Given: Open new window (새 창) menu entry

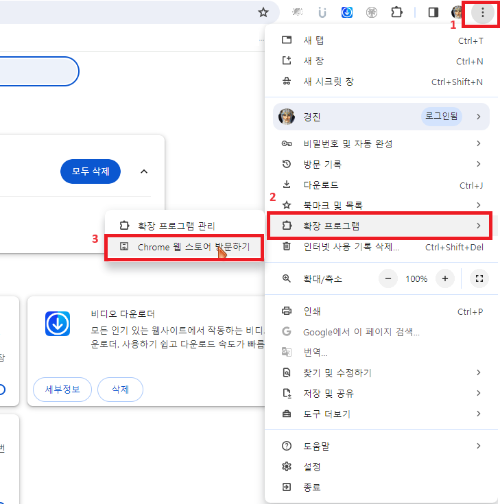Looking at the screenshot, I should point(382,61).
